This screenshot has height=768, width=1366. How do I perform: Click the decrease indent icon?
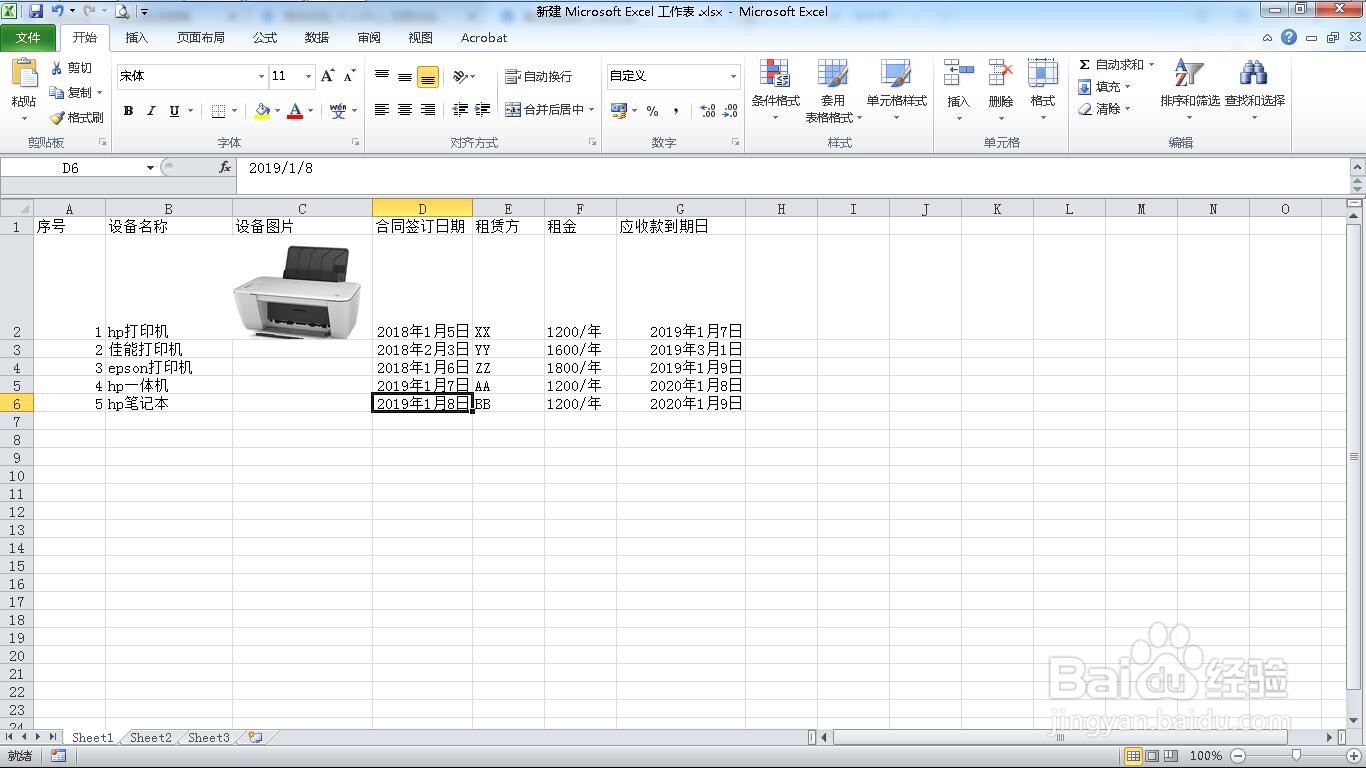[x=460, y=110]
